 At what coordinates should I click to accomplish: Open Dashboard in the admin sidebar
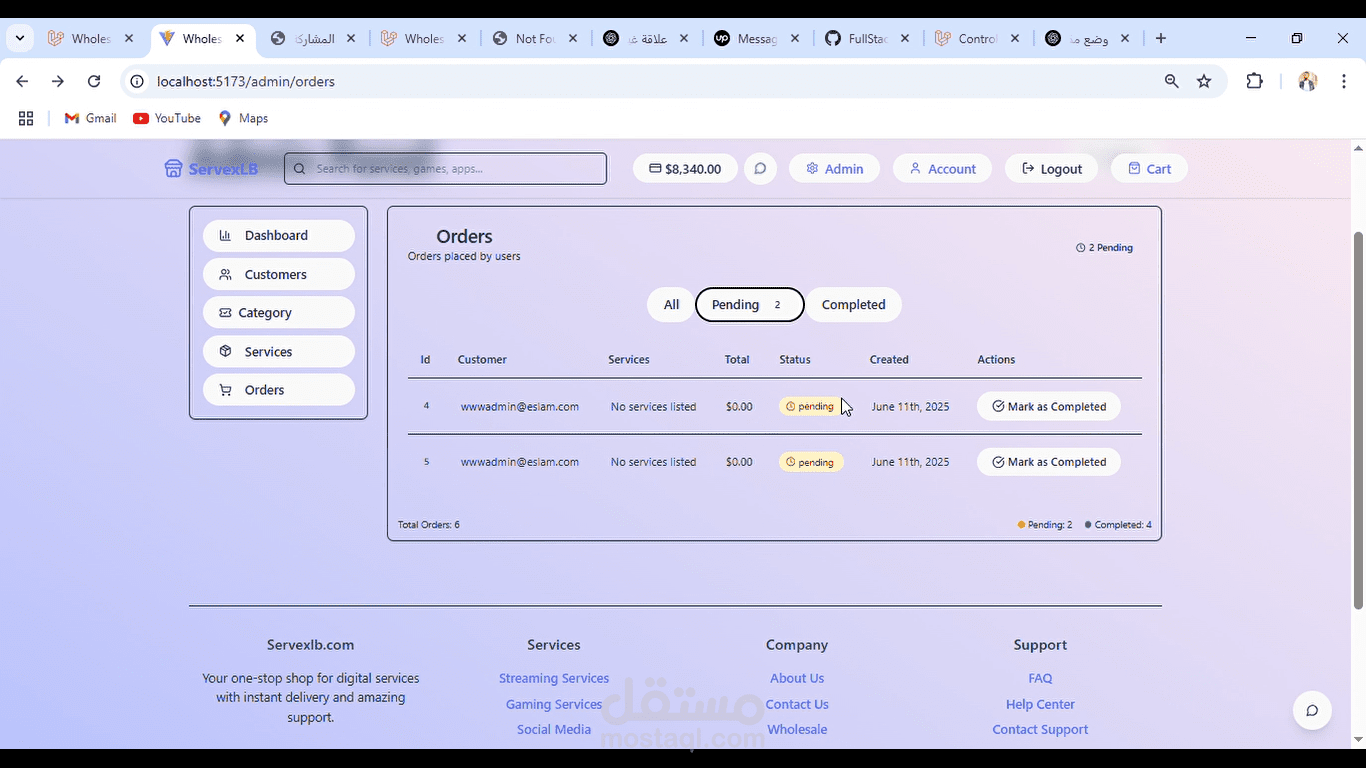pyautogui.click(x=279, y=236)
